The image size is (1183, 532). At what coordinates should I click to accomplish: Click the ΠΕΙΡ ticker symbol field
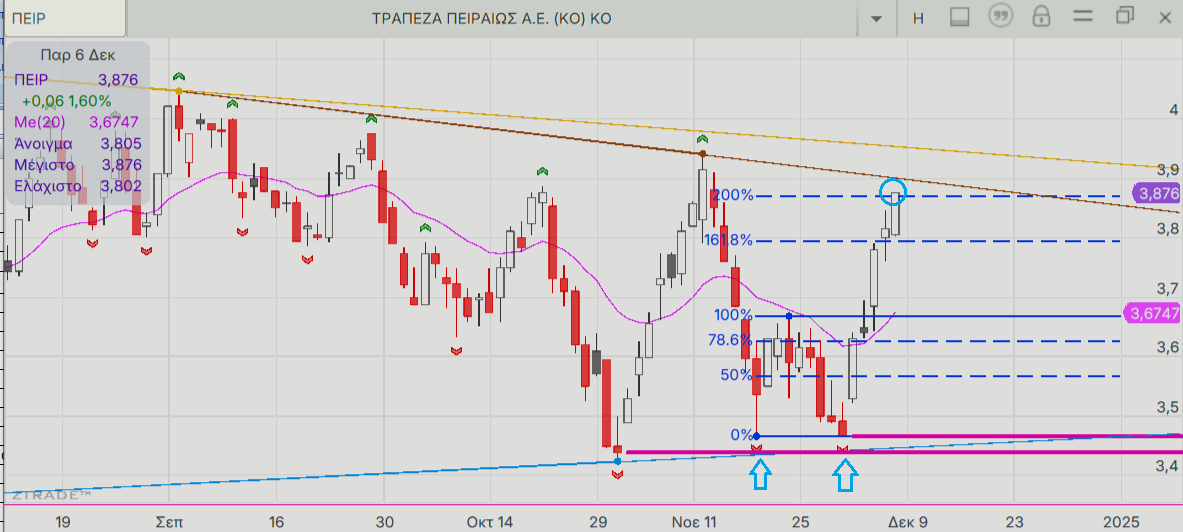tap(63, 18)
